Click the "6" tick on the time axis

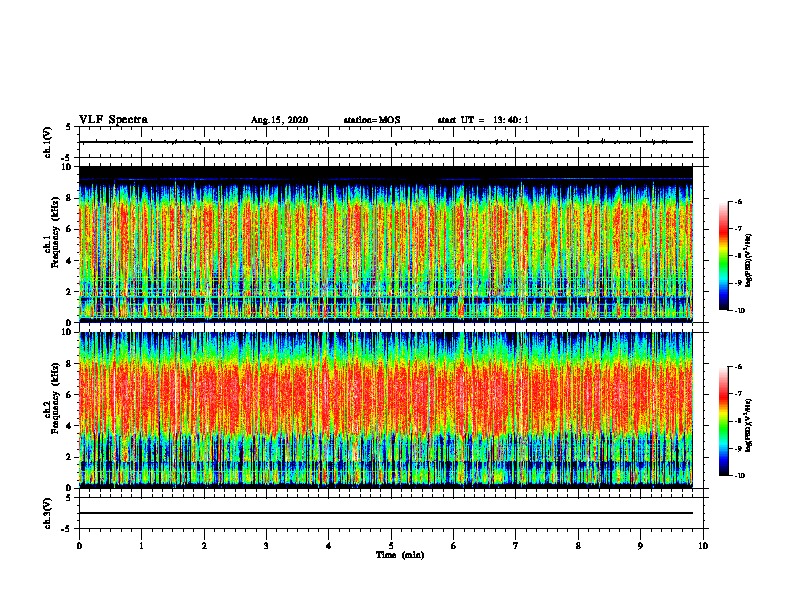pyautogui.click(x=453, y=546)
